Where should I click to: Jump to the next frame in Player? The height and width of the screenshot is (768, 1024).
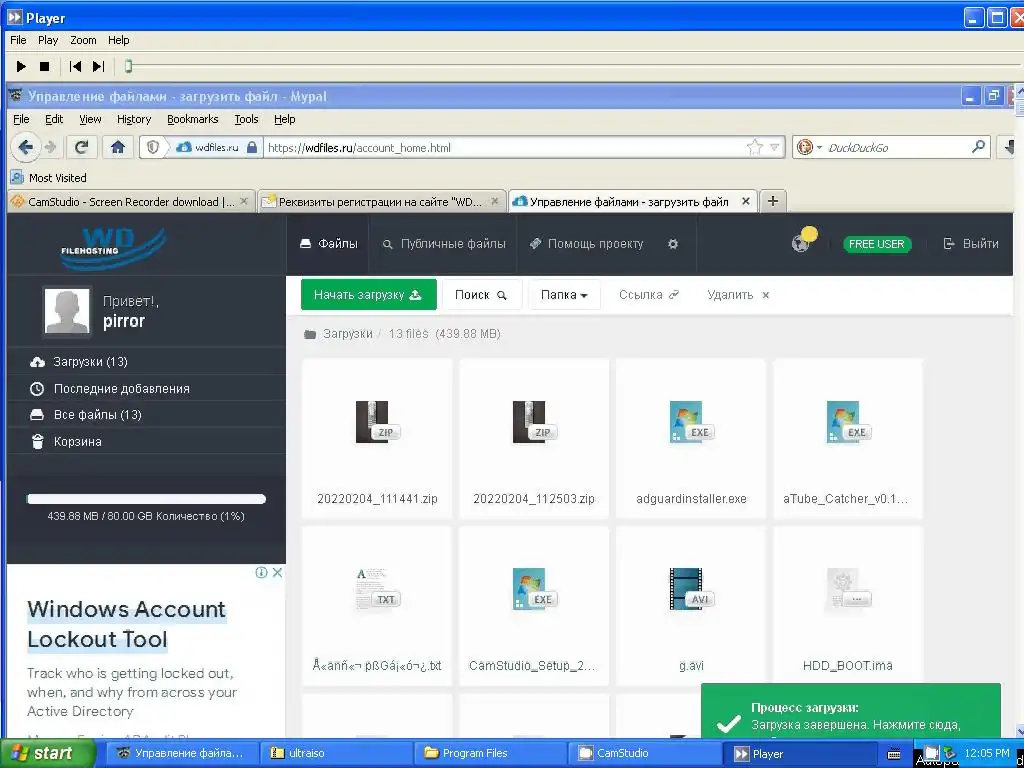pyautogui.click(x=99, y=66)
